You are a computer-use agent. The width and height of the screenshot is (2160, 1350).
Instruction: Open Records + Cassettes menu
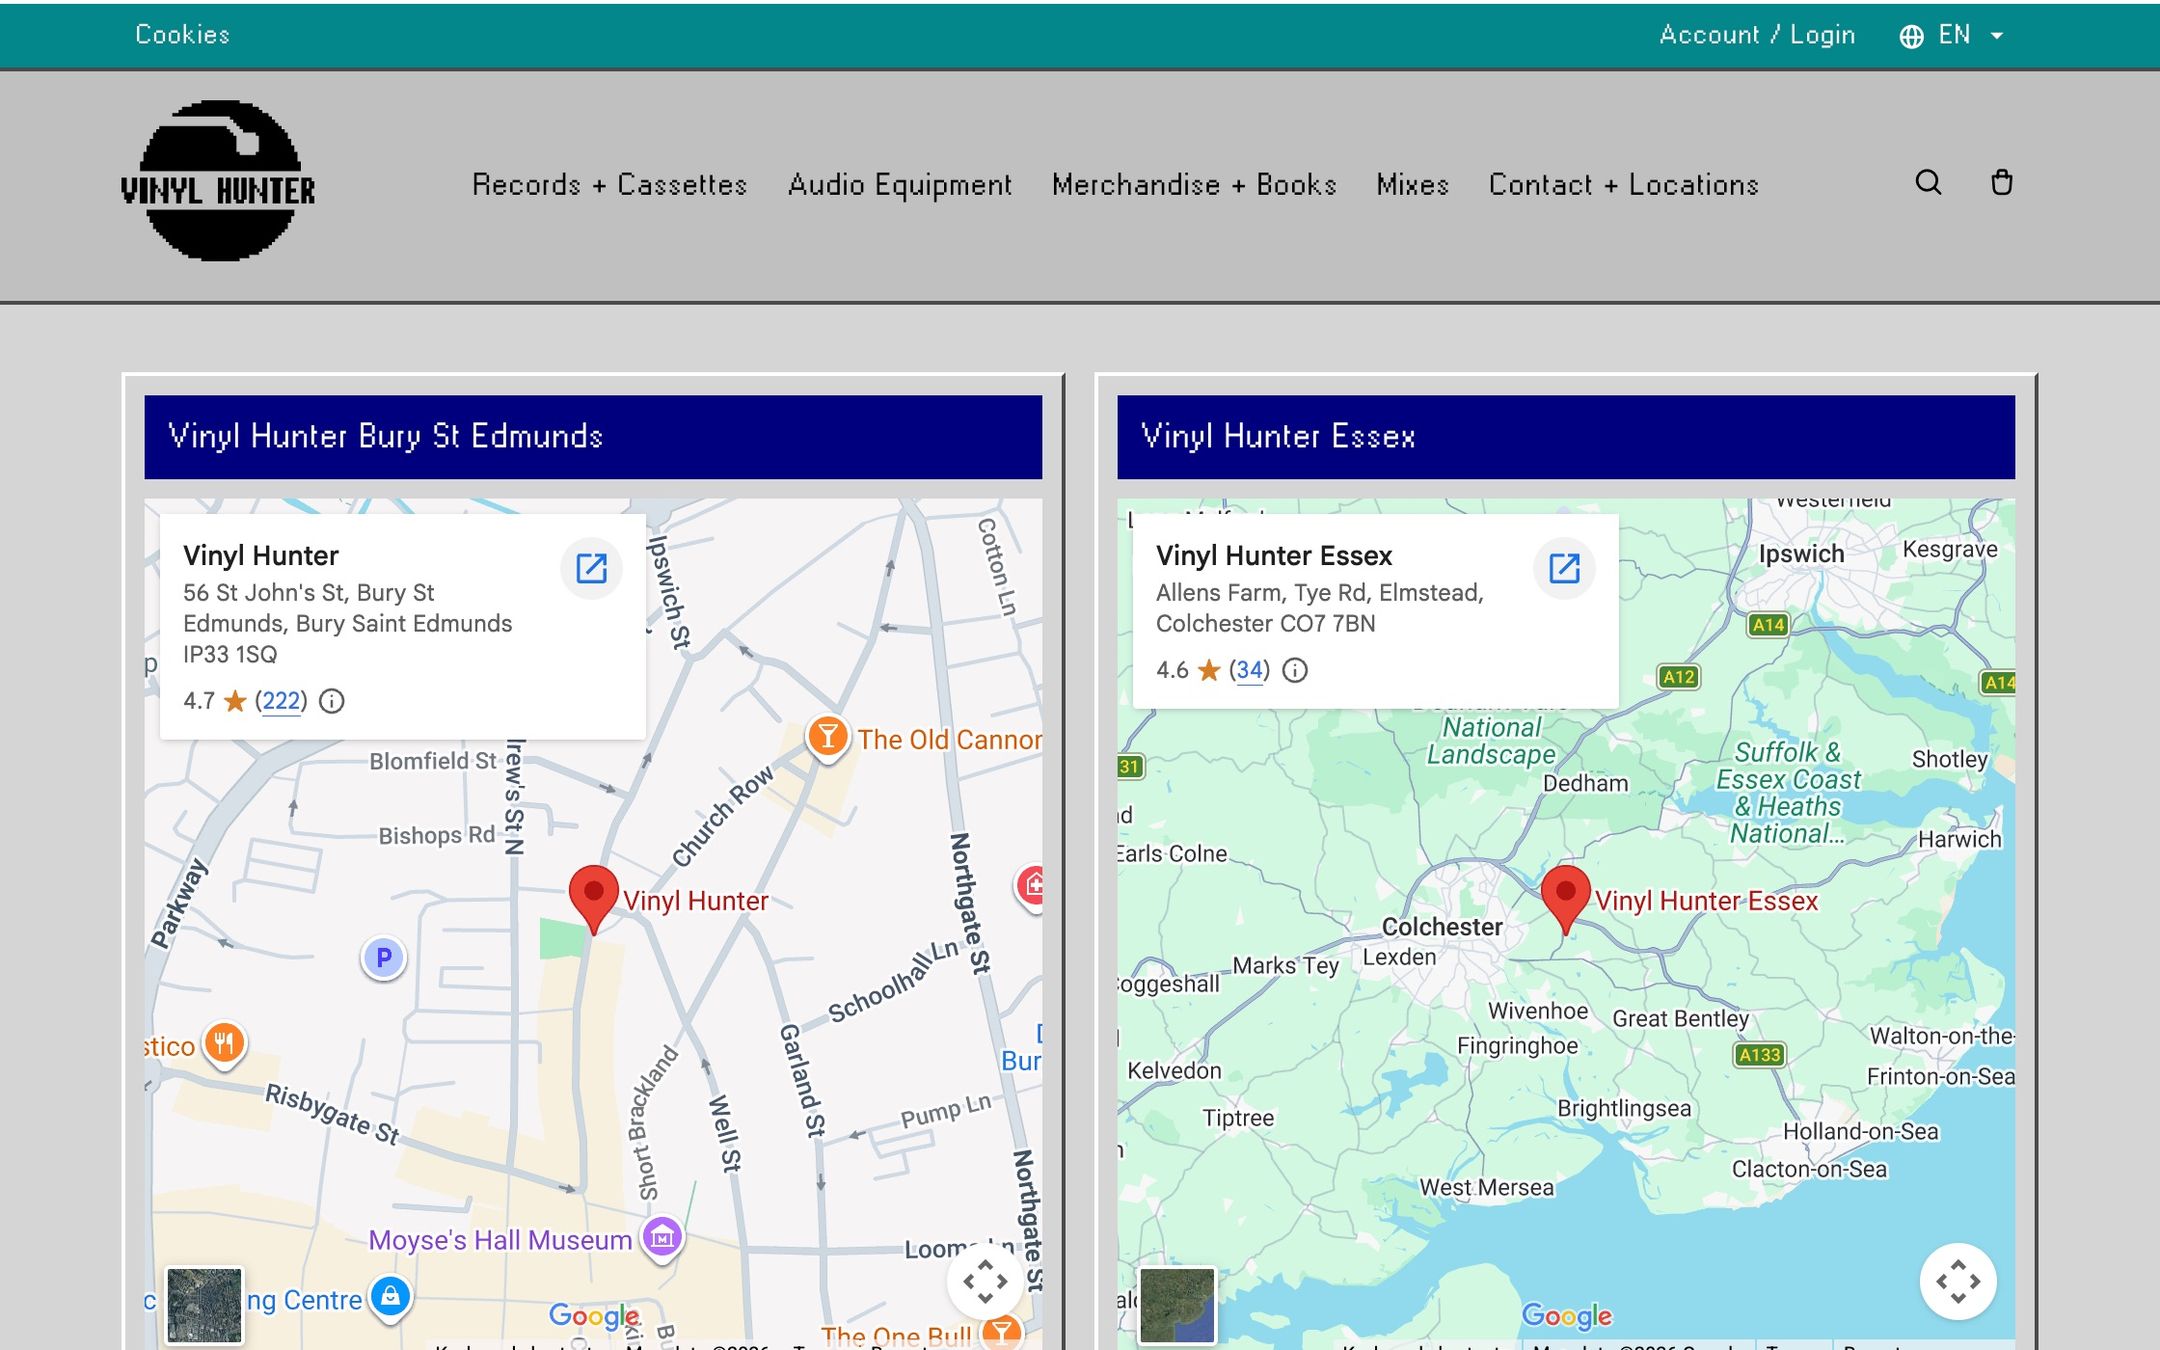pyautogui.click(x=609, y=185)
